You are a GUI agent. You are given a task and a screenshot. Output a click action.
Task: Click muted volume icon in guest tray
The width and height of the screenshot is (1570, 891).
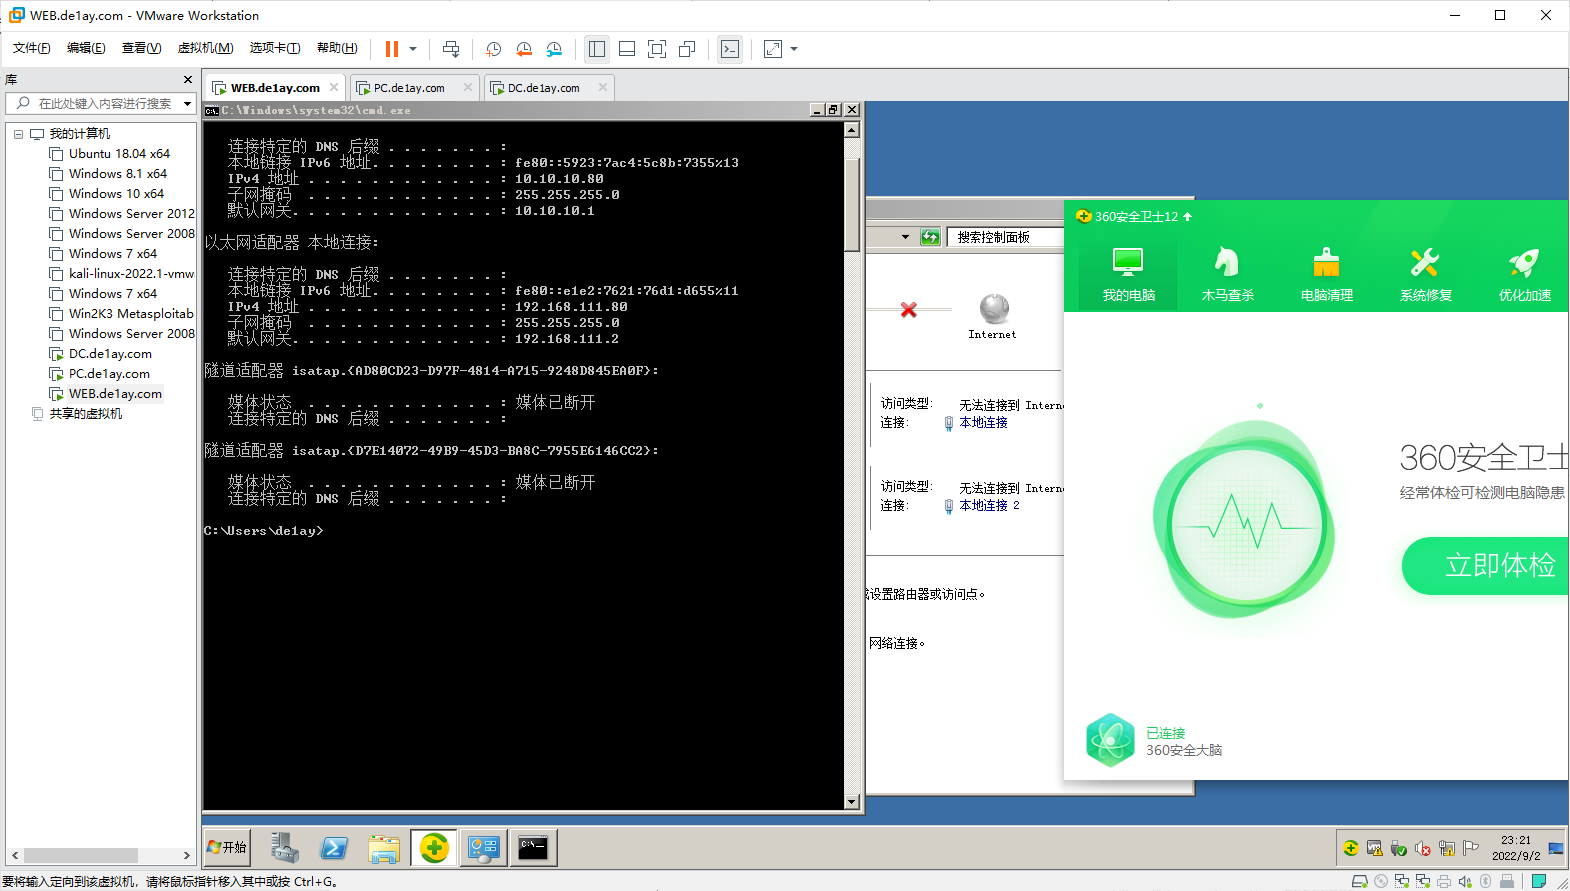pos(1423,848)
